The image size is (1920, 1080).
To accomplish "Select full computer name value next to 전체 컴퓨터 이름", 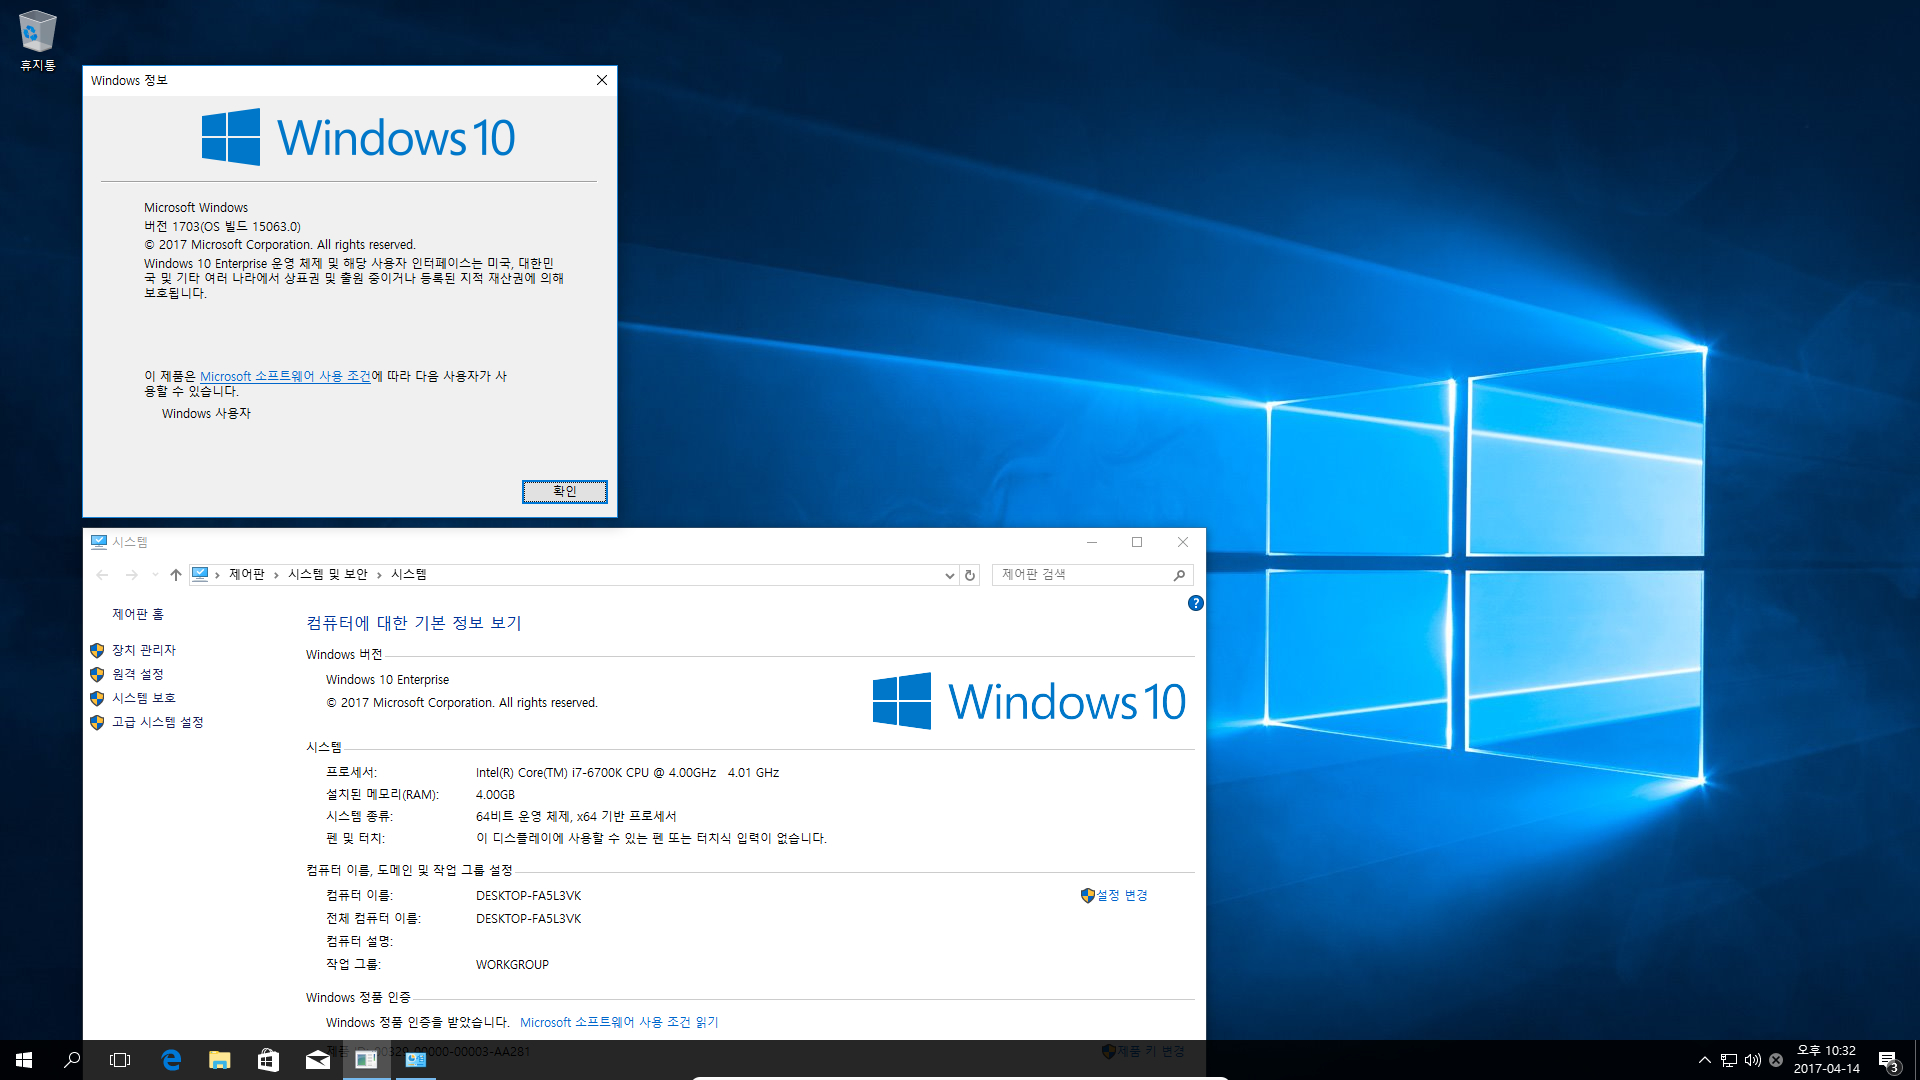I will point(528,918).
